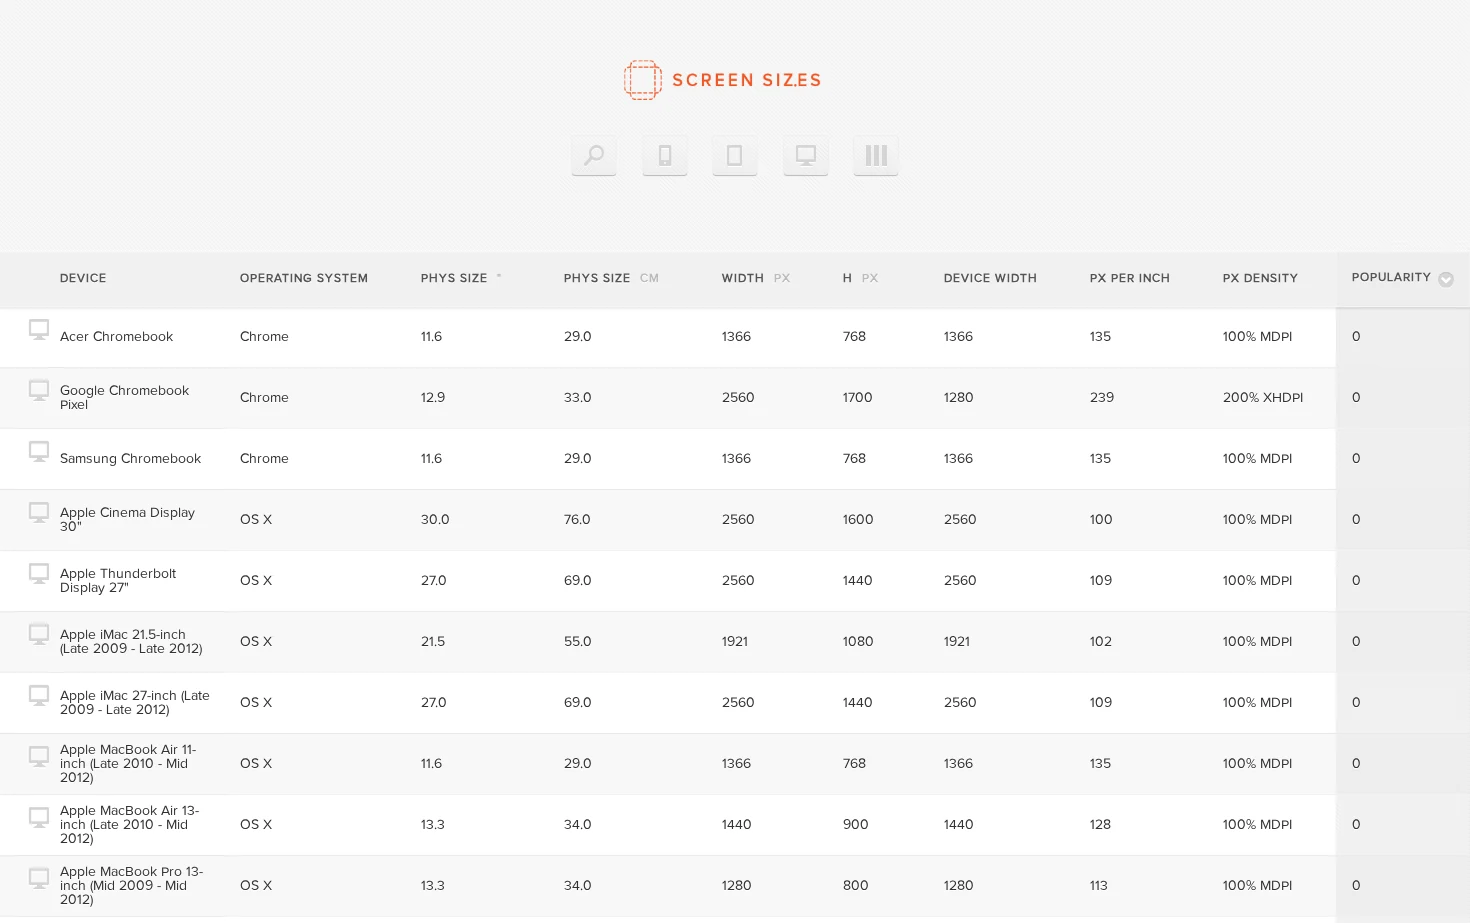This screenshot has height=923, width=1470.
Task: Click physical size 76.0 cm value
Action: point(577,519)
